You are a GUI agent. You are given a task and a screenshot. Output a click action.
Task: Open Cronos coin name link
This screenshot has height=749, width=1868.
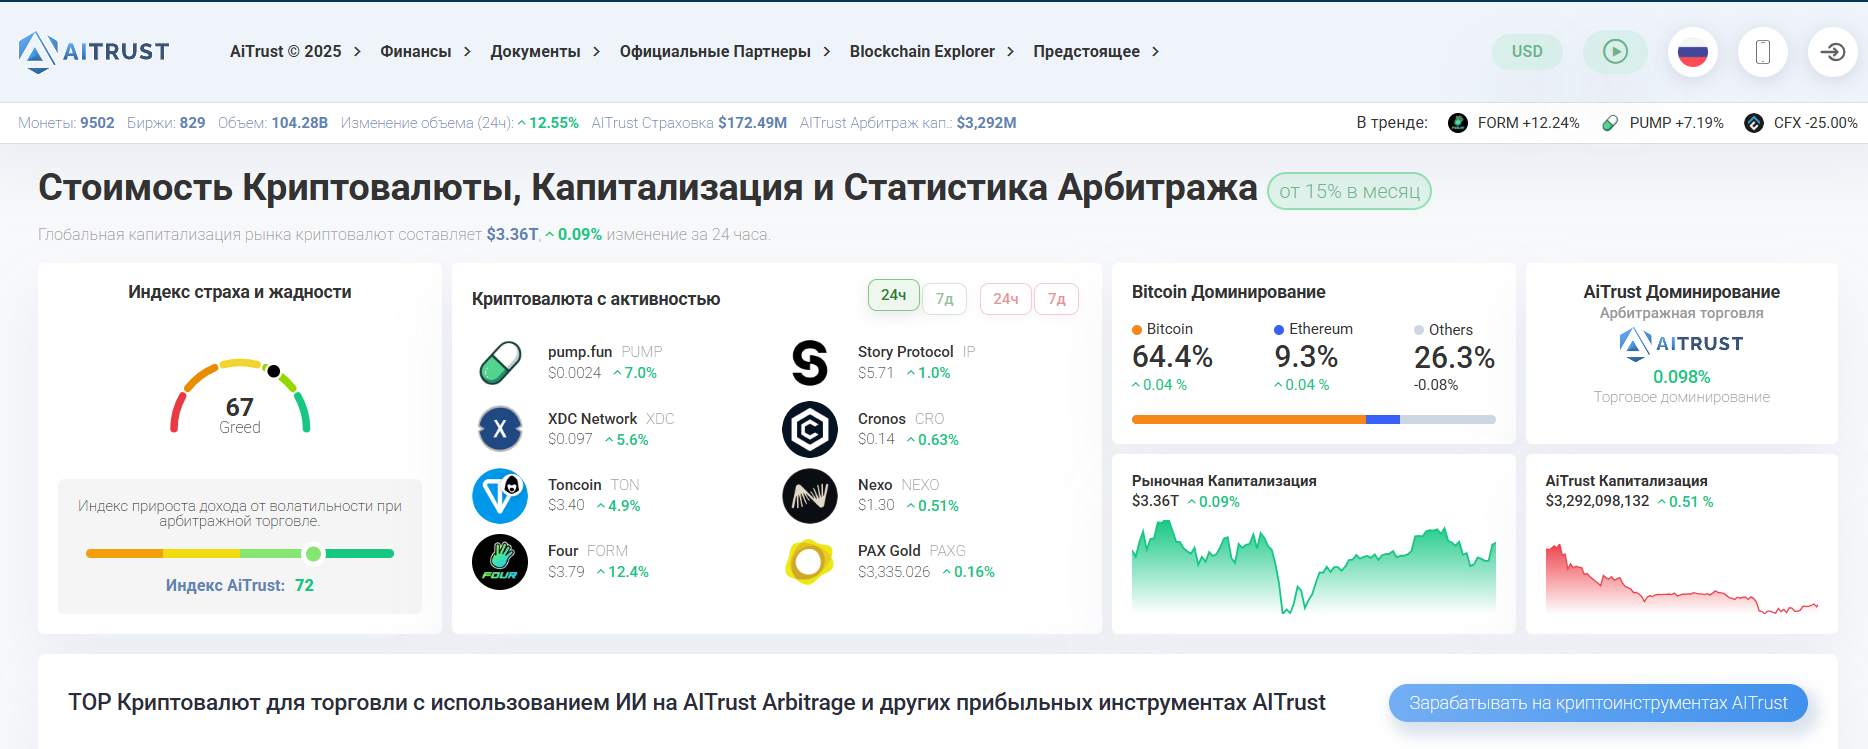pyautogui.click(x=882, y=419)
